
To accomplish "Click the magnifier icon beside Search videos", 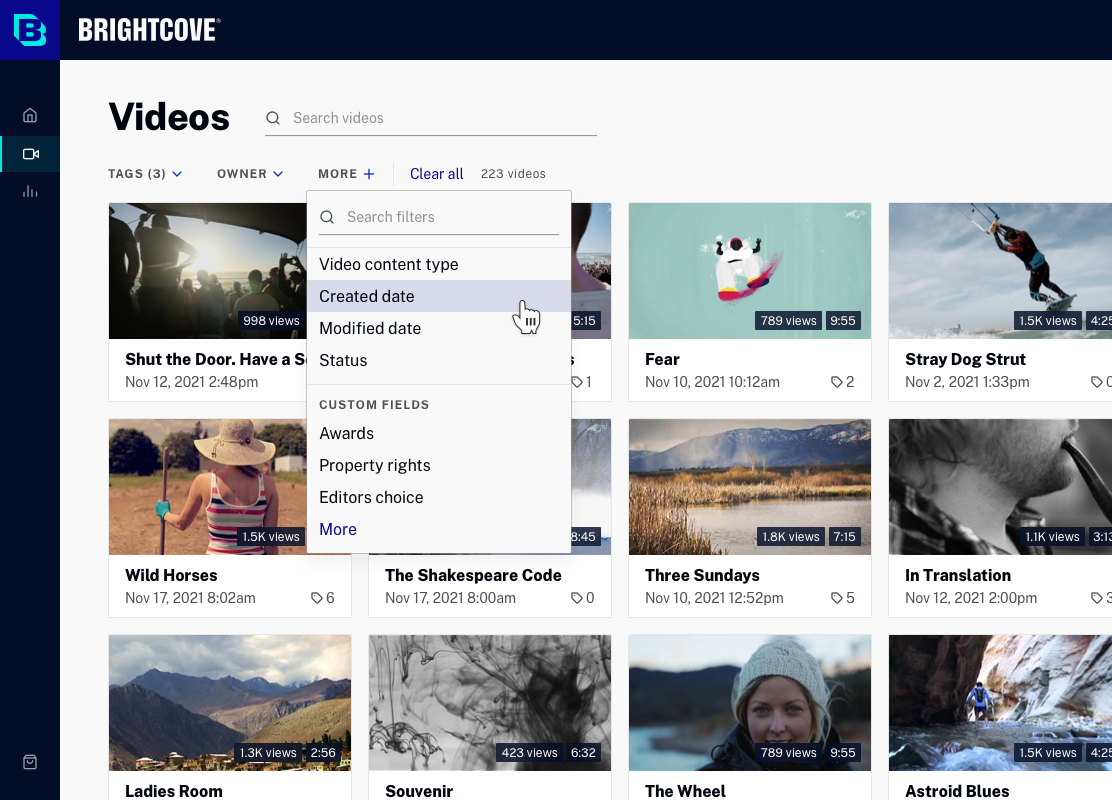I will (x=273, y=118).
